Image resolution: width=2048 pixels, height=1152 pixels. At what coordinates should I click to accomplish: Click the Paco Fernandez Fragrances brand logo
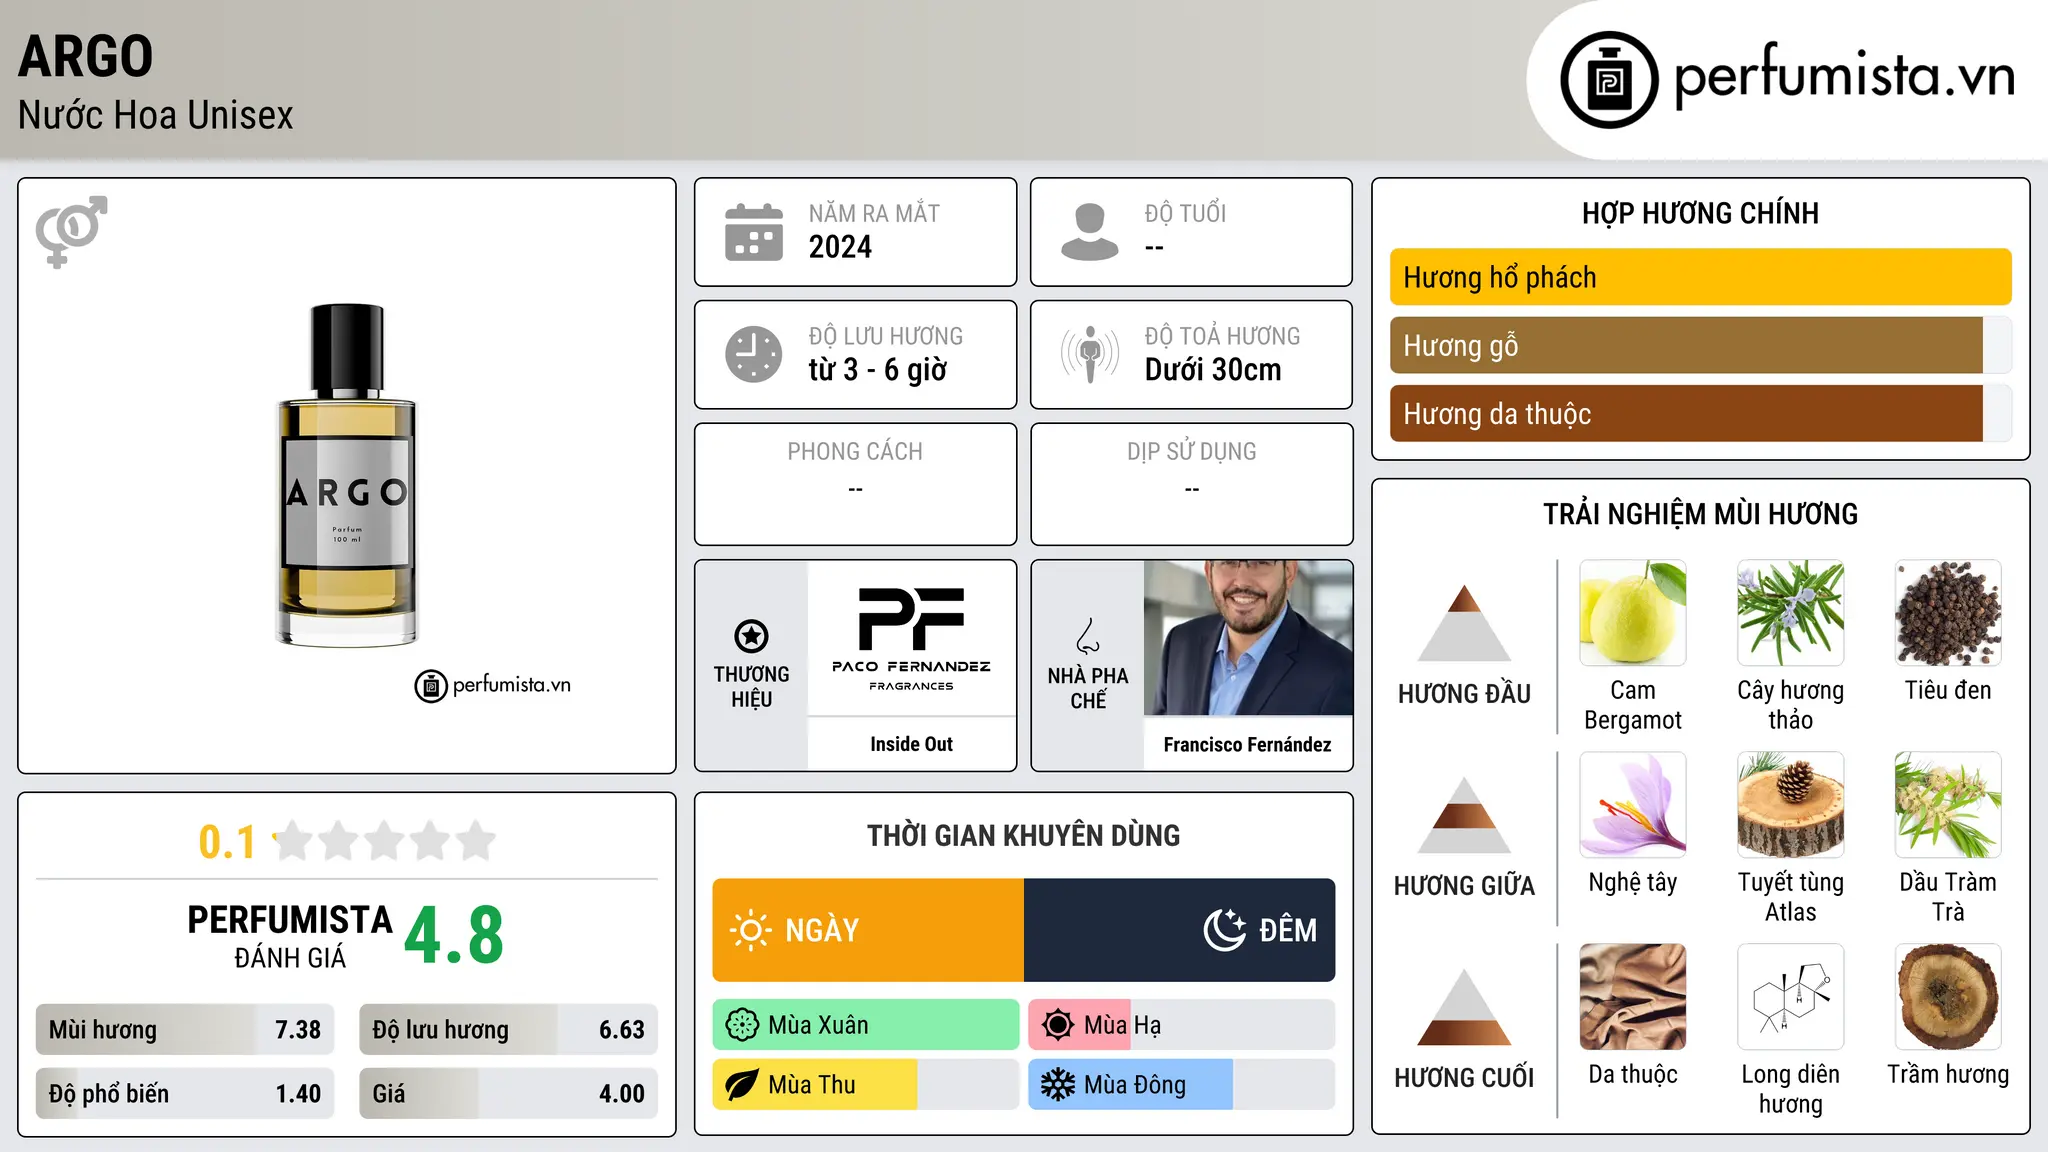click(x=911, y=638)
